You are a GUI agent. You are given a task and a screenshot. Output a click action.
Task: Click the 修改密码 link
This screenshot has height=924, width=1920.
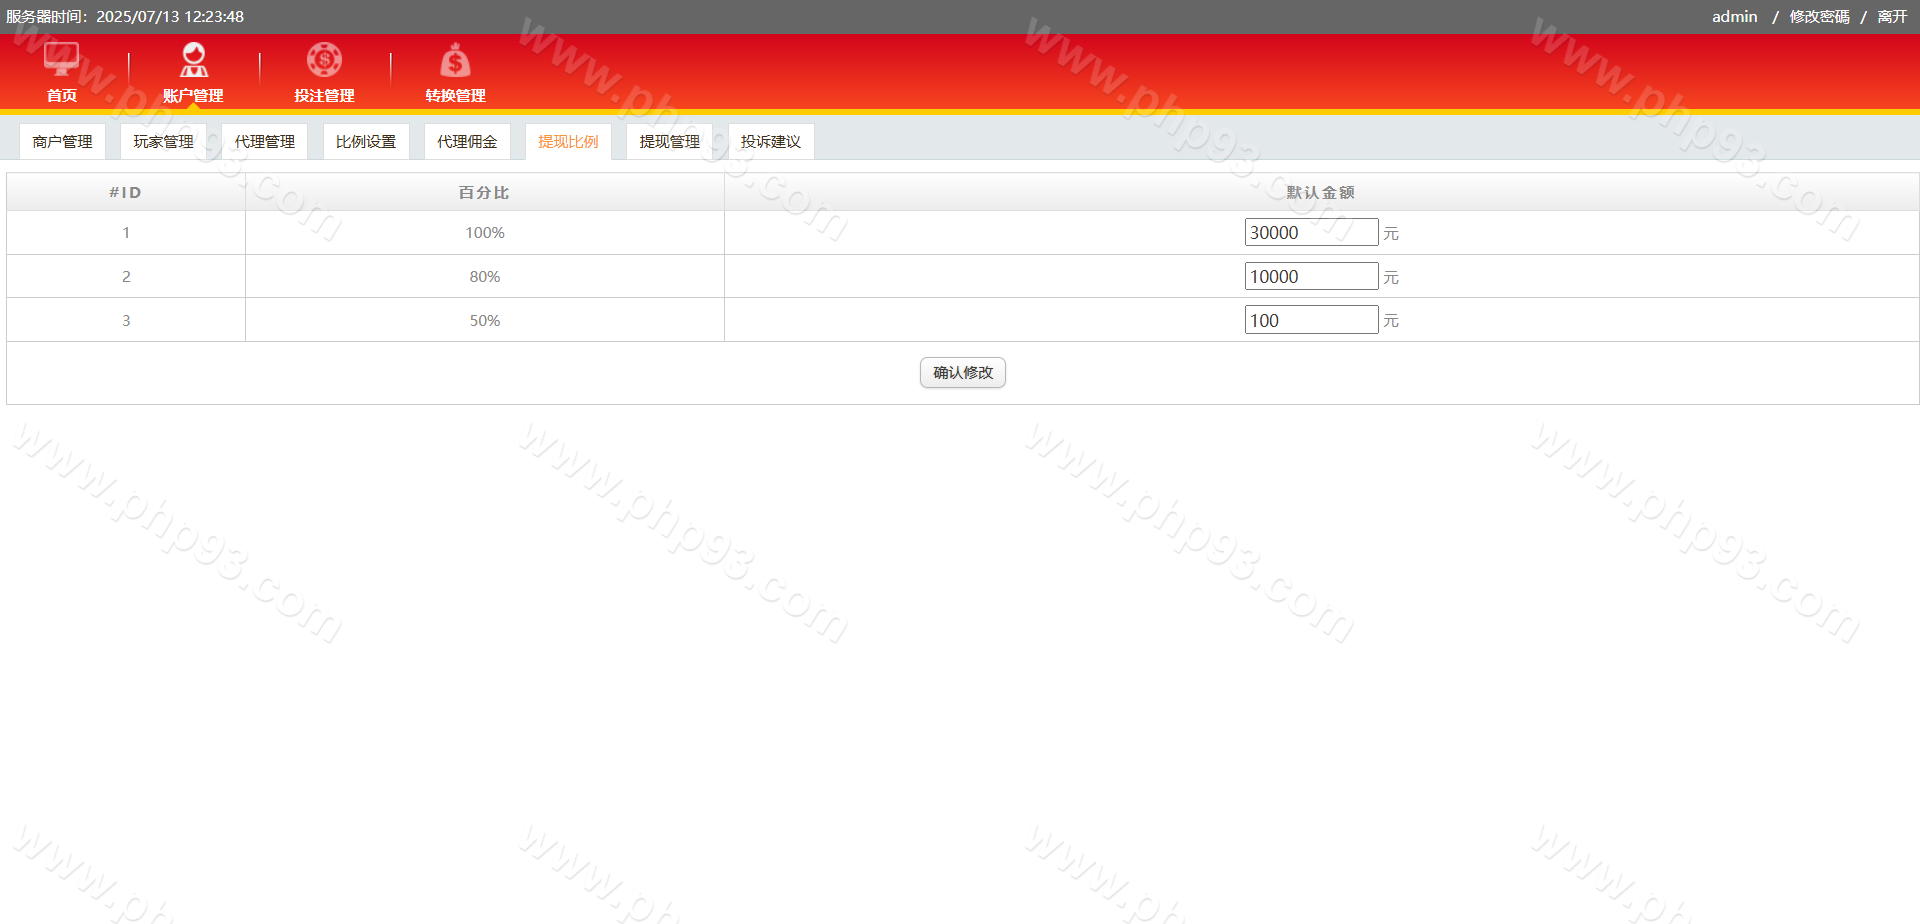tap(1819, 17)
